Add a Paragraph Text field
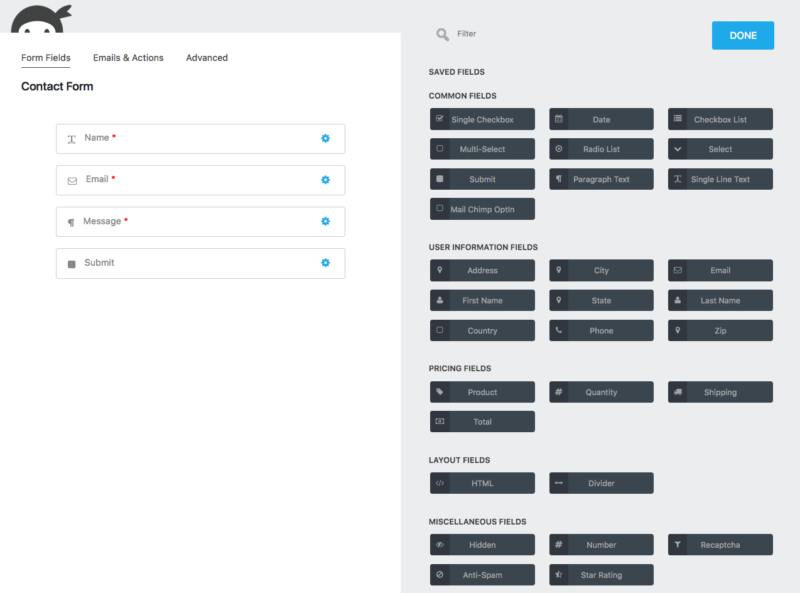Viewport: 800px width, 593px height. (601, 178)
